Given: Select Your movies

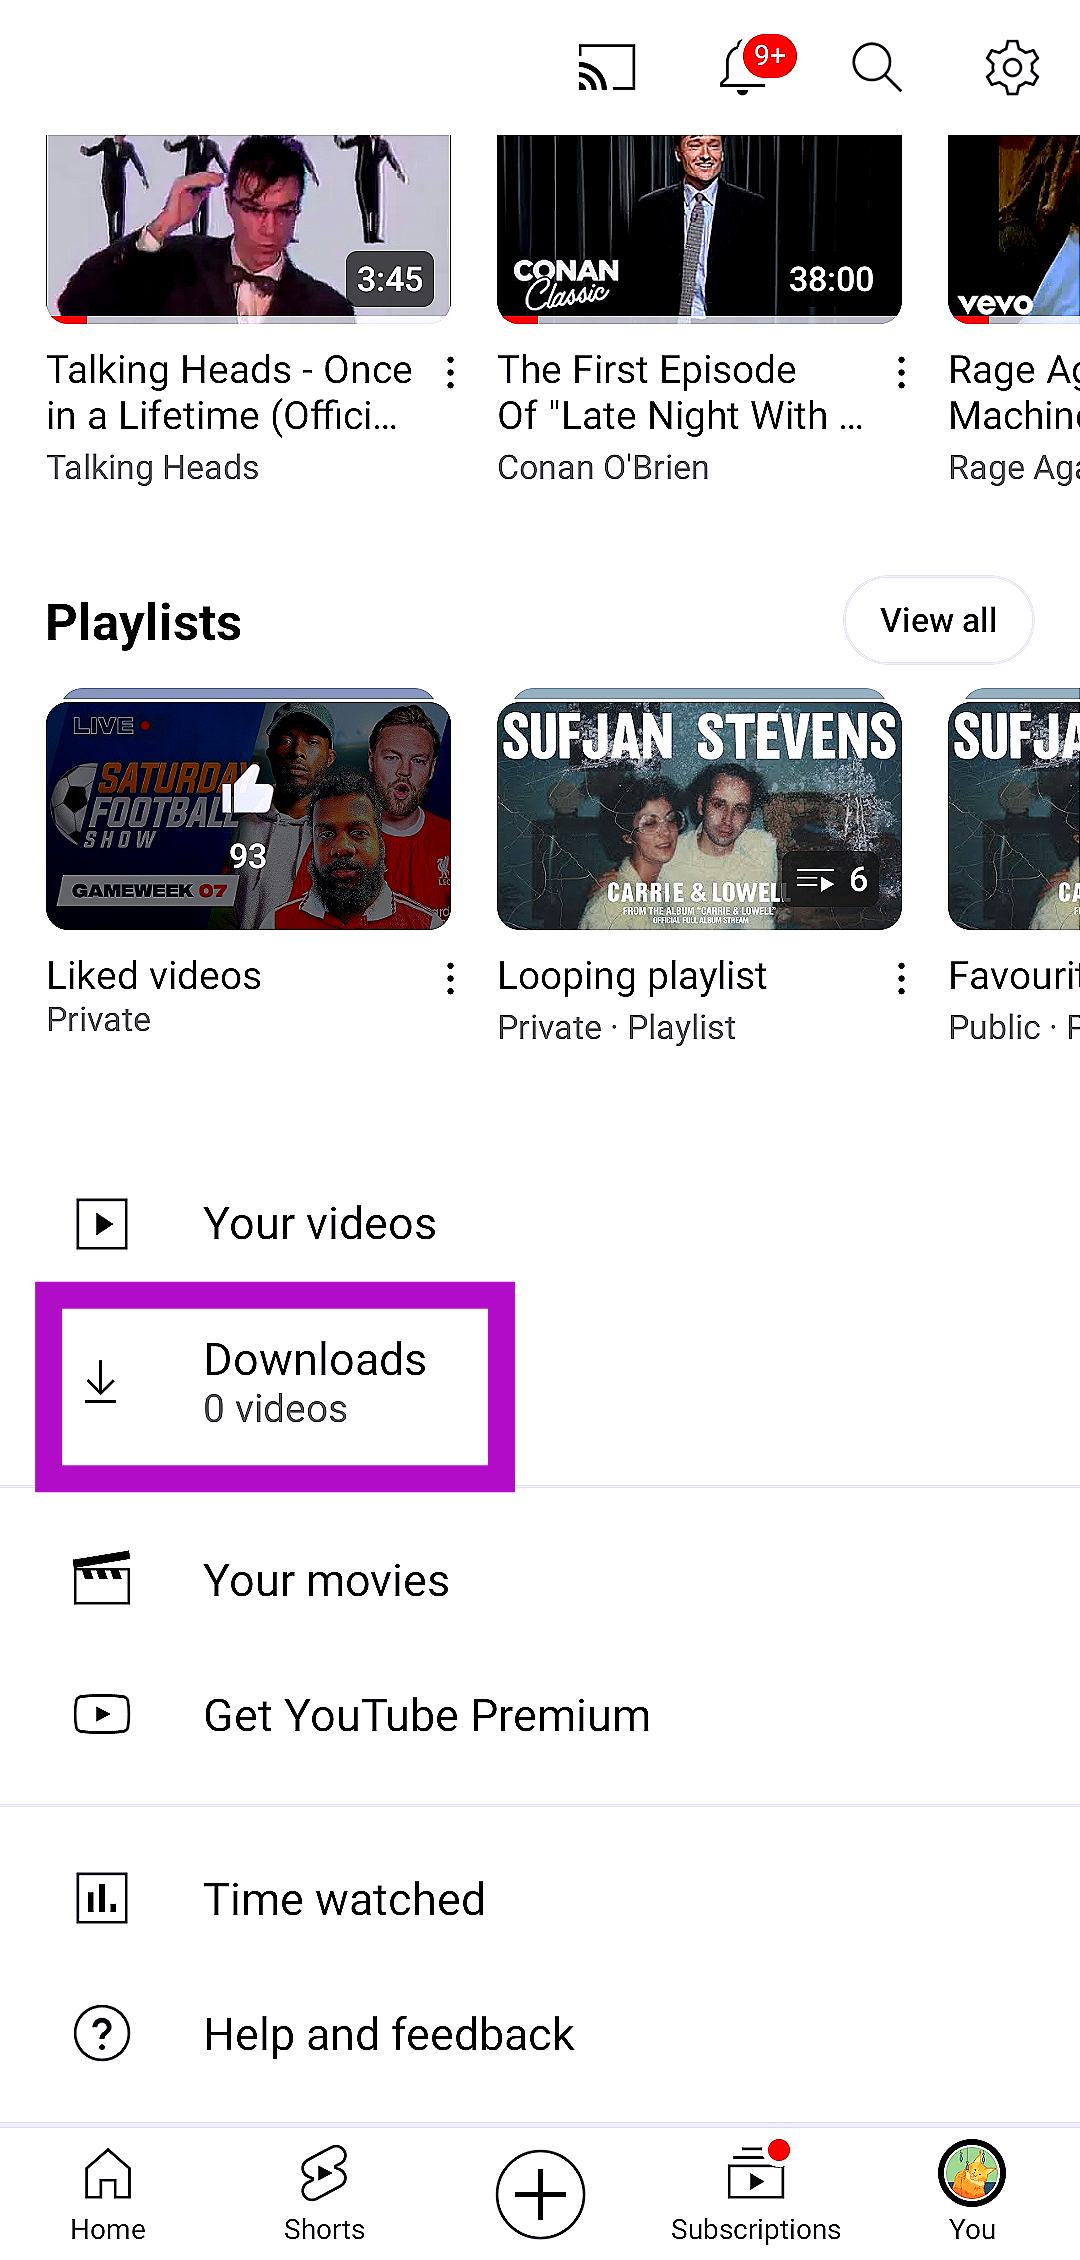Looking at the screenshot, I should (x=326, y=1581).
